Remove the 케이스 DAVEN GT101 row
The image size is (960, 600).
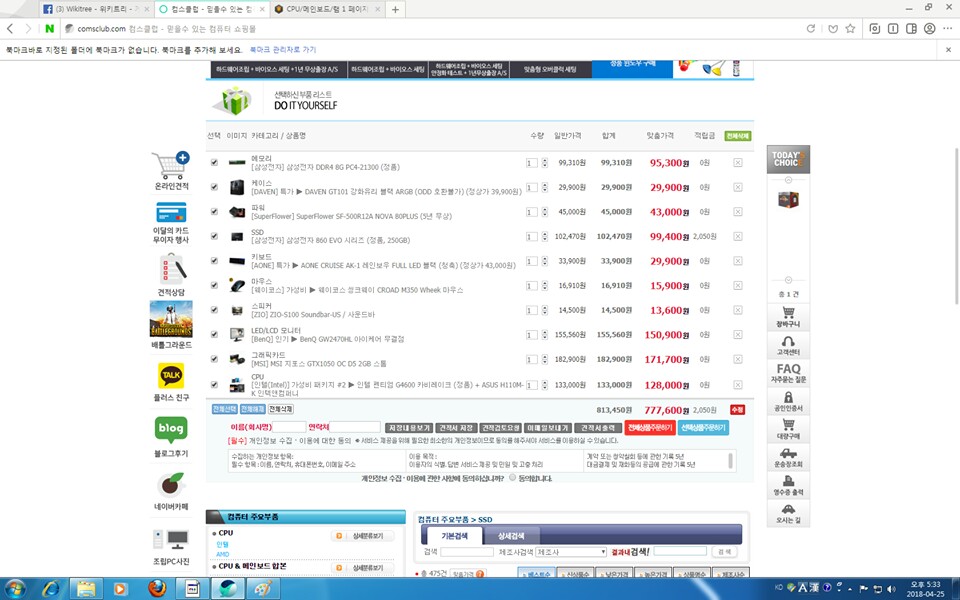point(738,187)
